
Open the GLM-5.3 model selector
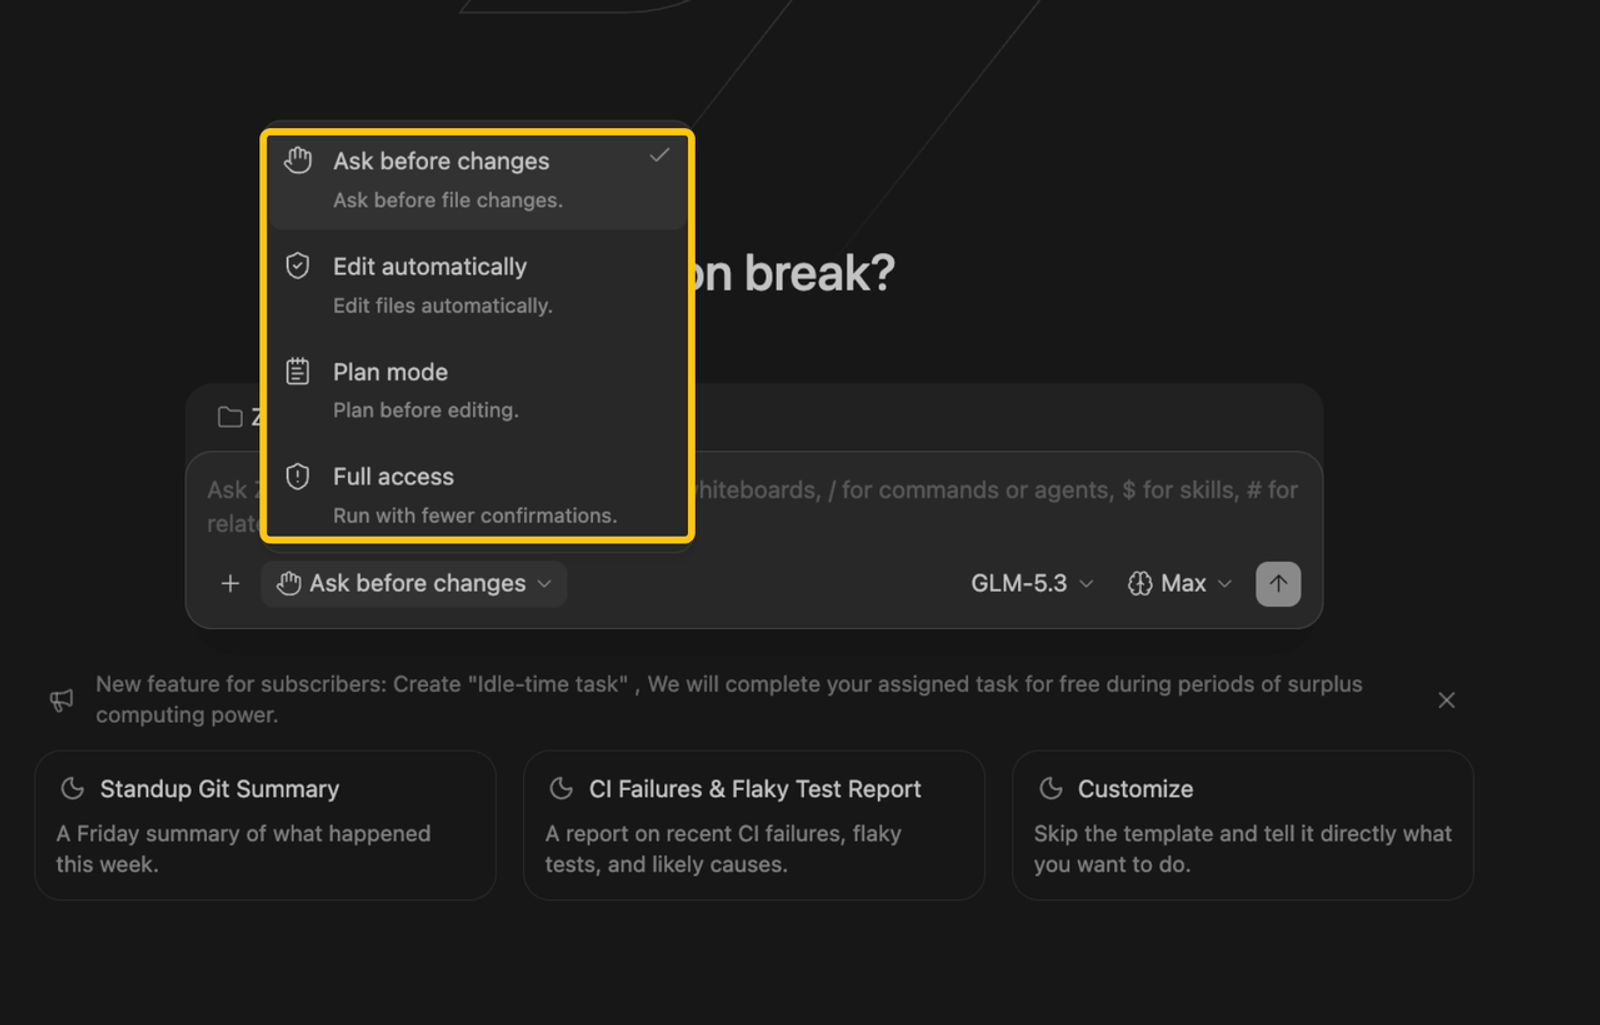pos(1032,583)
